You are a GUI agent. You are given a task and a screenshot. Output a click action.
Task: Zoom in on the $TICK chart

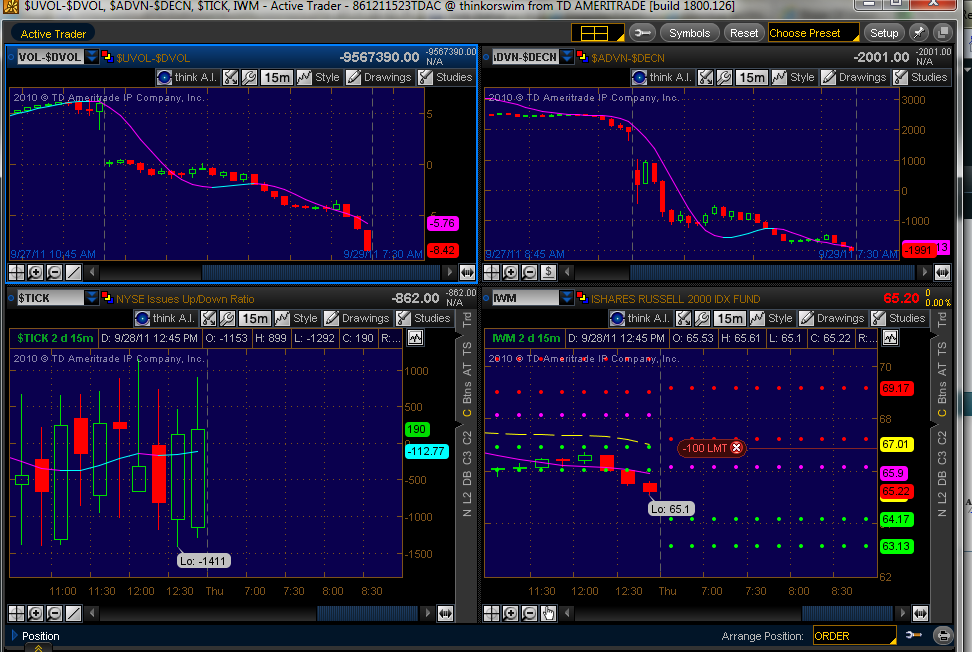click(x=35, y=614)
